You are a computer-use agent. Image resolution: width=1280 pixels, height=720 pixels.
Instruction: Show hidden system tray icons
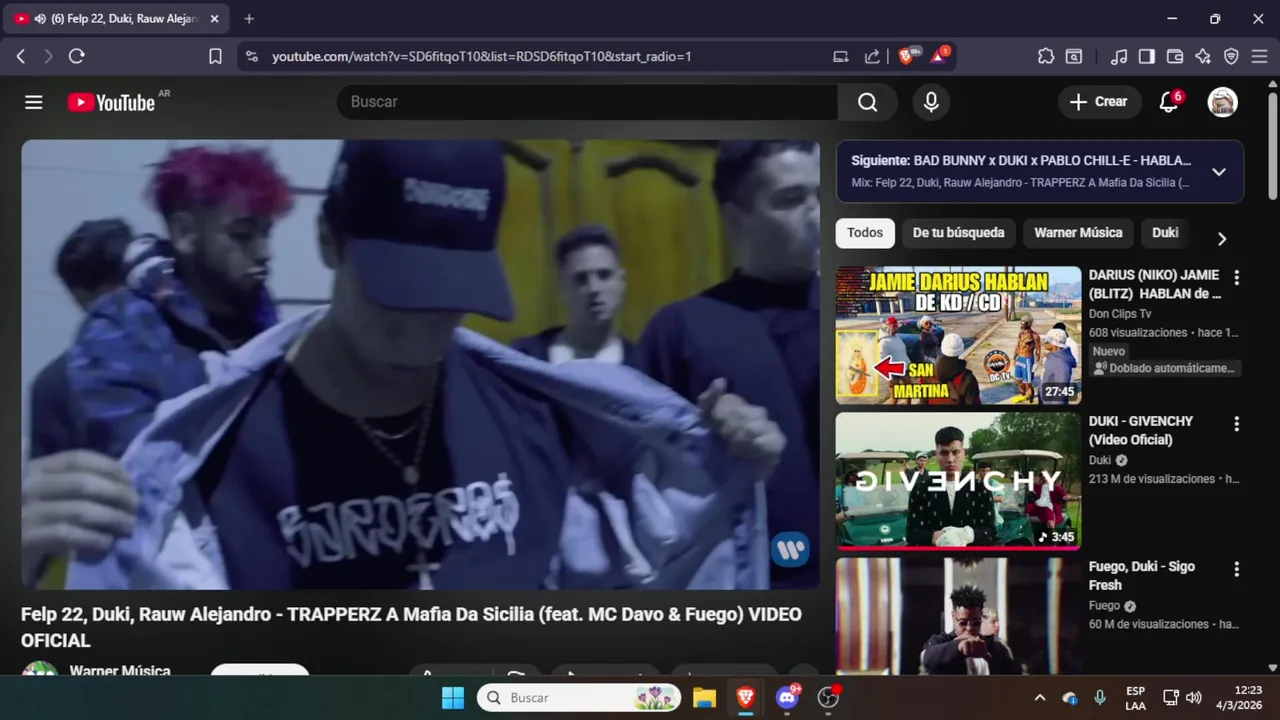[x=1039, y=698]
